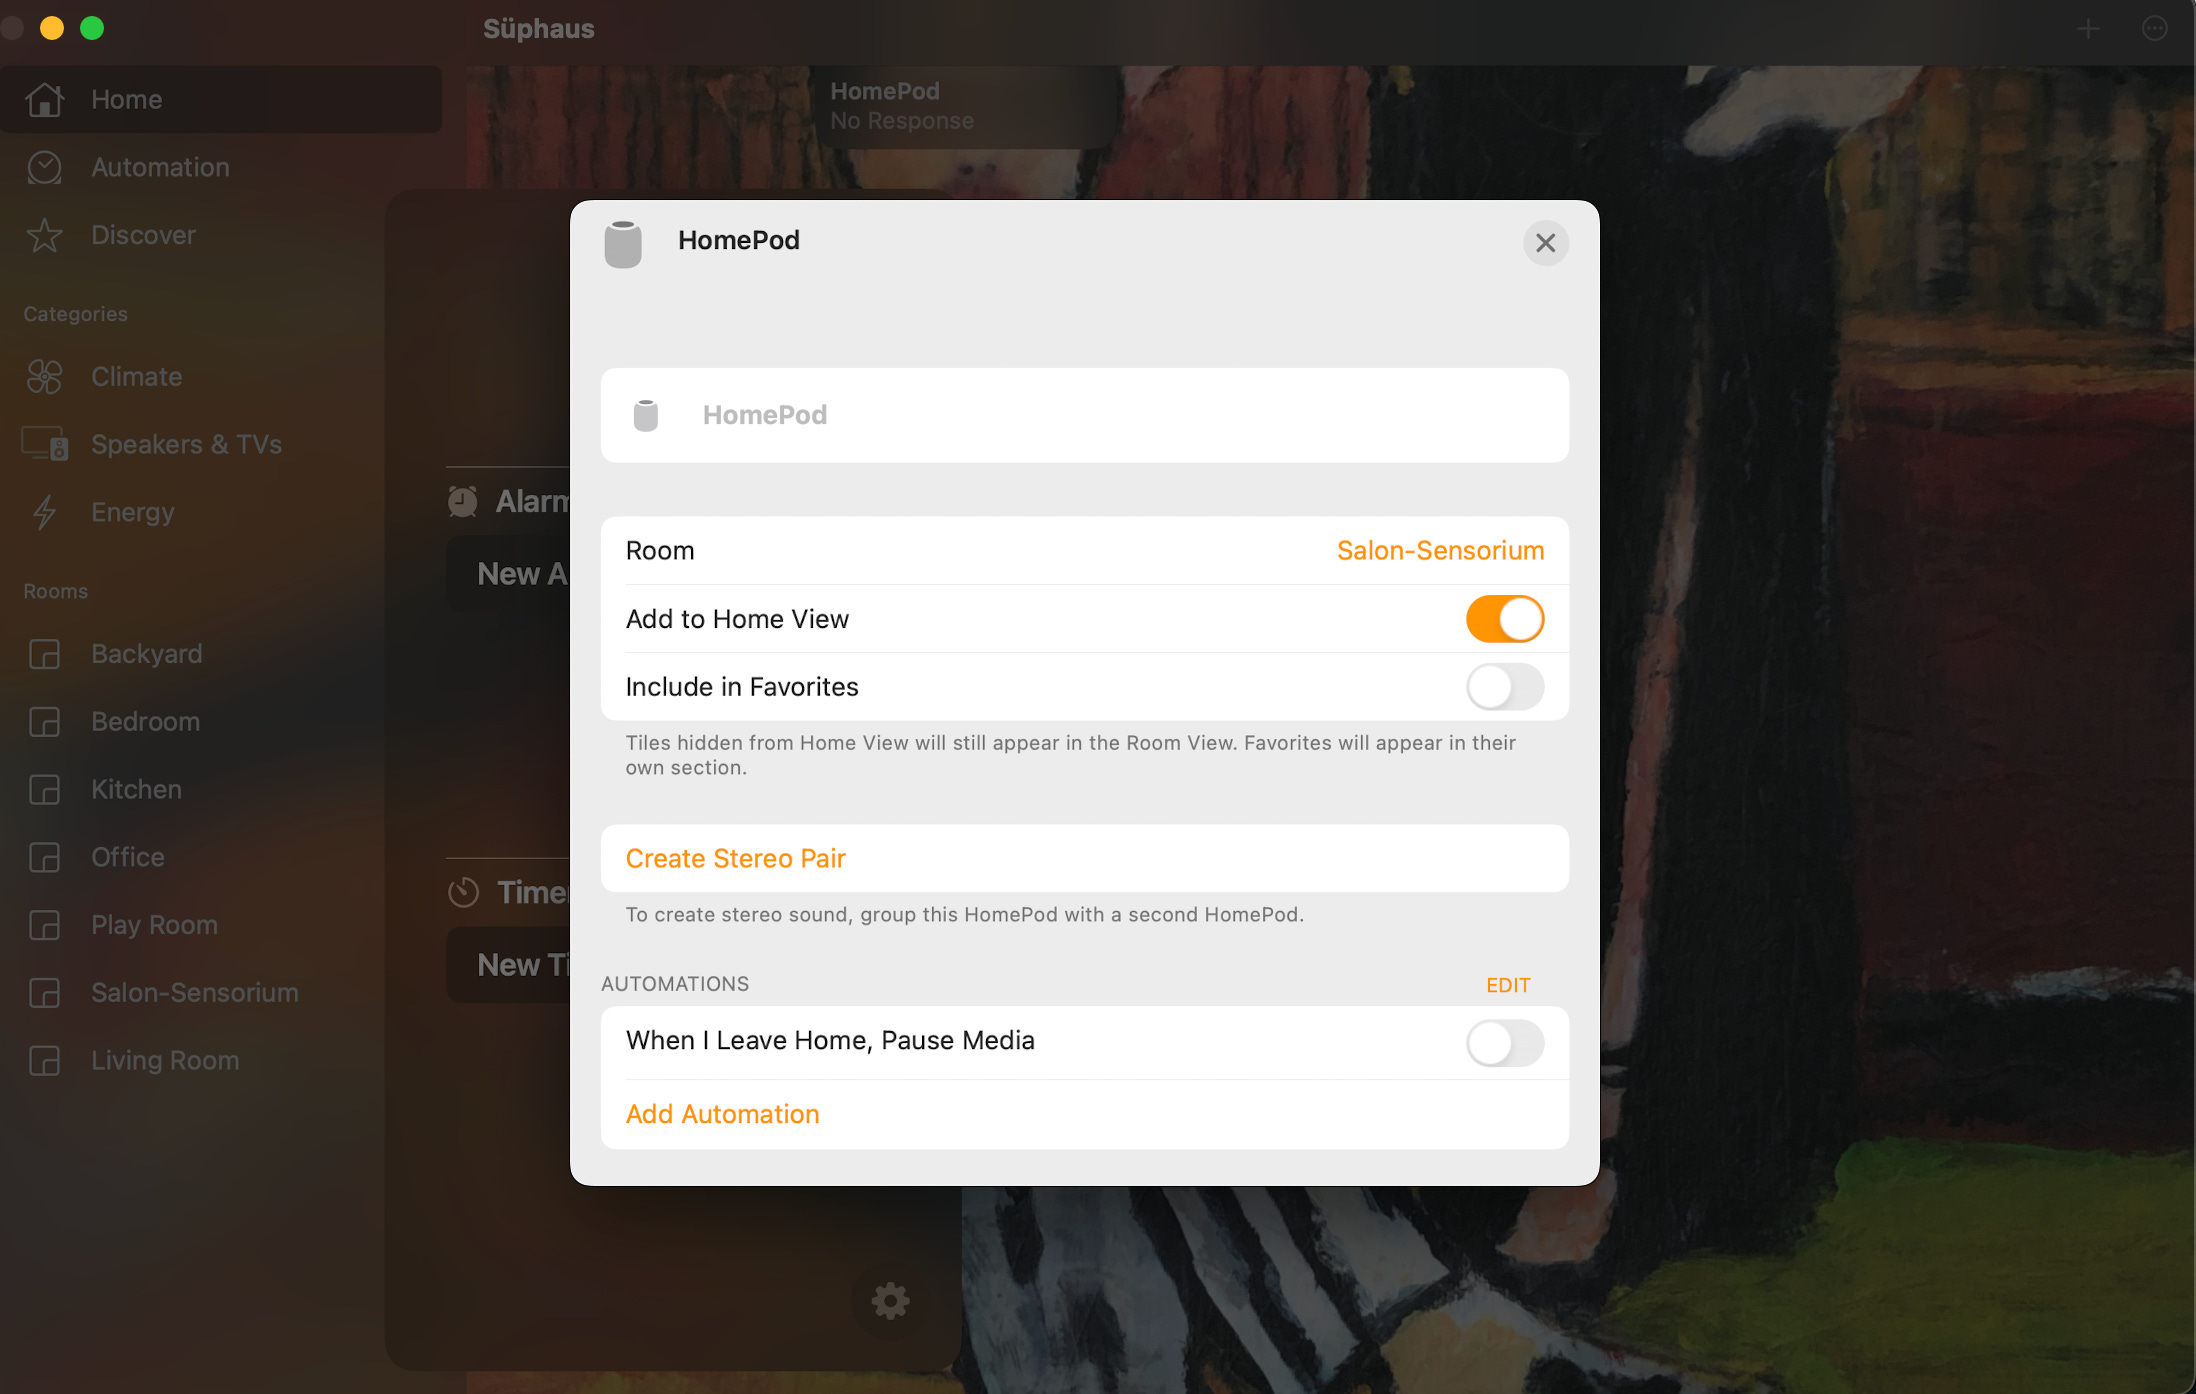Image resolution: width=2196 pixels, height=1394 pixels.
Task: Click the Bedroom room icon
Action: pyautogui.click(x=45, y=722)
